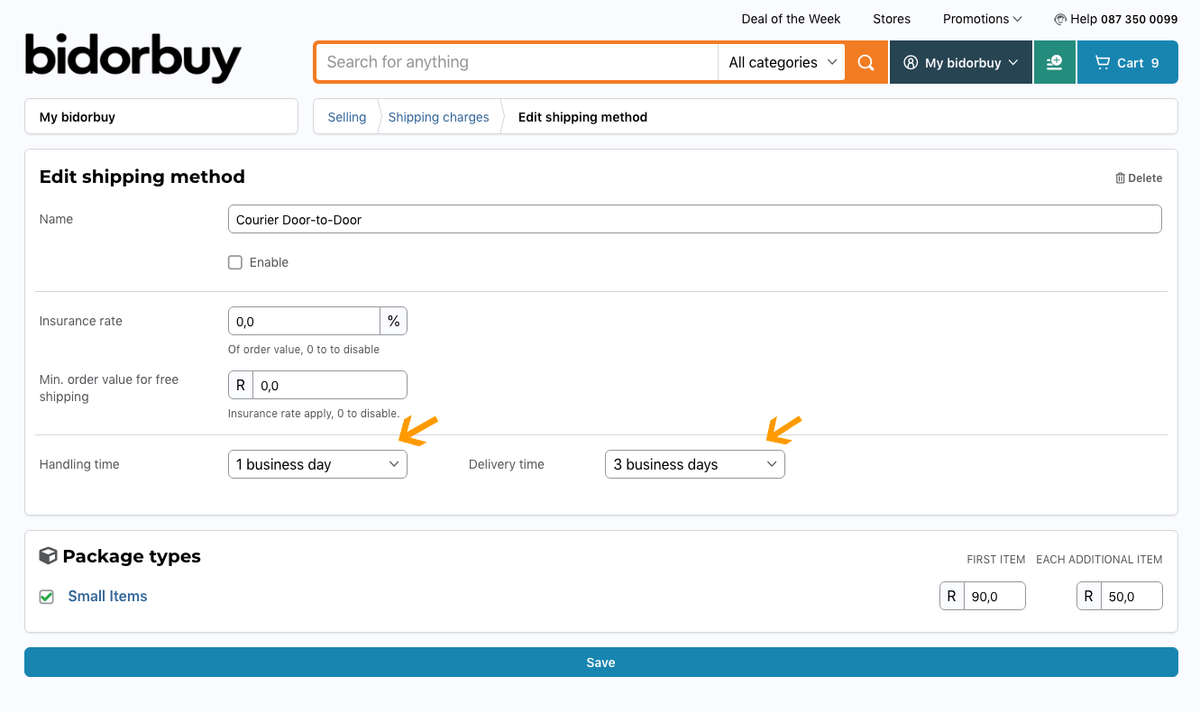
Task: Expand the Promotions menu
Action: tap(982, 19)
